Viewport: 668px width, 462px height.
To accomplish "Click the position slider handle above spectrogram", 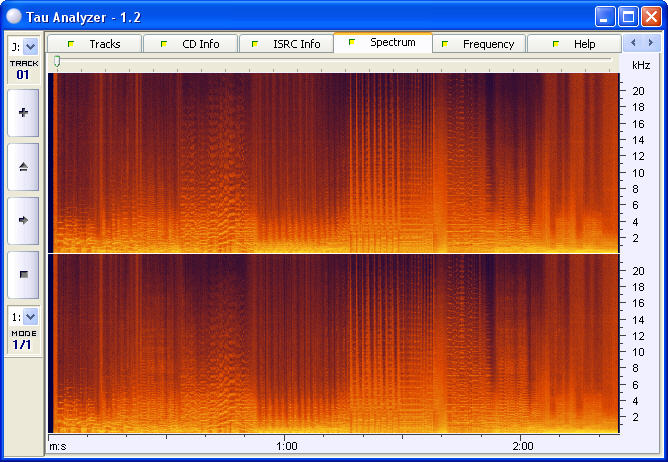I will coord(57,62).
